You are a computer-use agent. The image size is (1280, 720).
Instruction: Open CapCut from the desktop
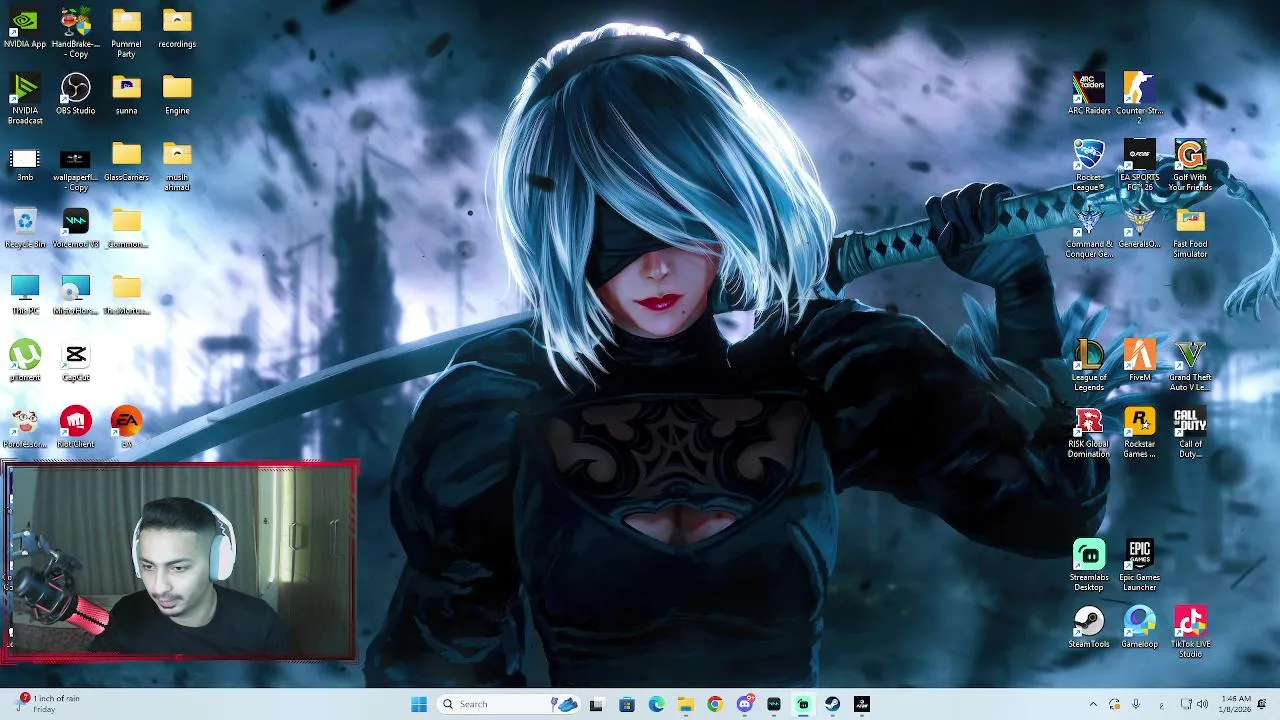(x=75, y=362)
